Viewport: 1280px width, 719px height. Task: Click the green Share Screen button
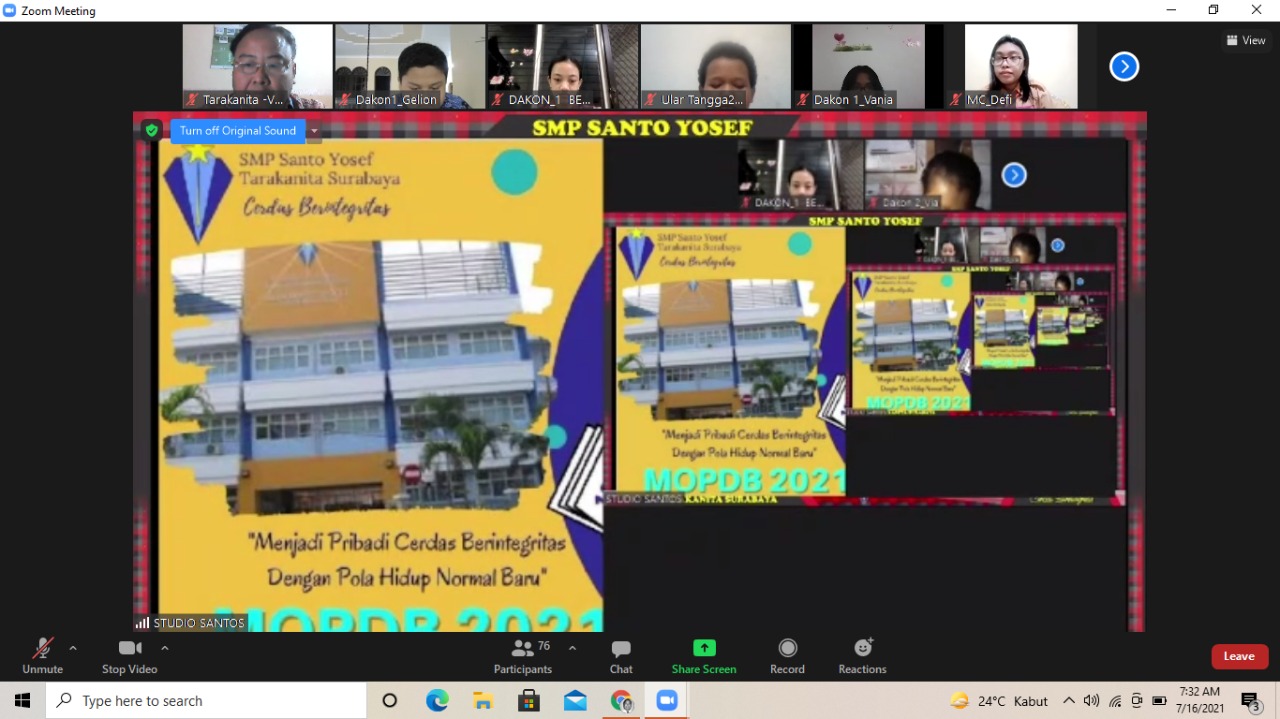click(704, 656)
